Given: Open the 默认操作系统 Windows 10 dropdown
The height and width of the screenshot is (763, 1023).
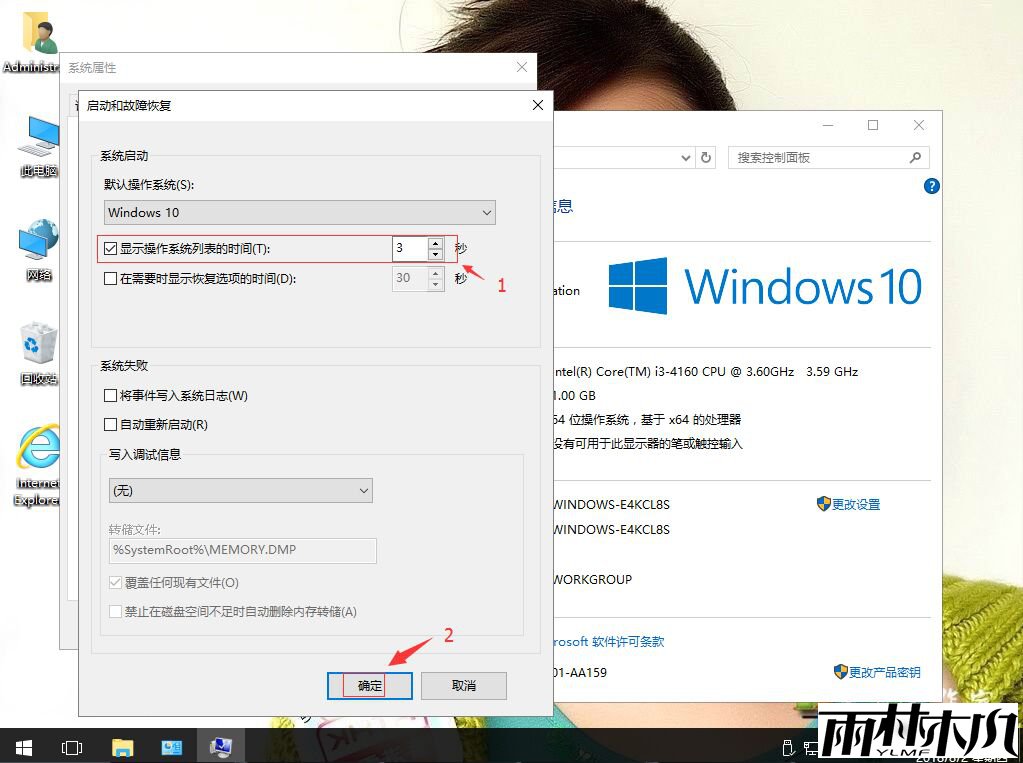Looking at the screenshot, I should coord(487,212).
